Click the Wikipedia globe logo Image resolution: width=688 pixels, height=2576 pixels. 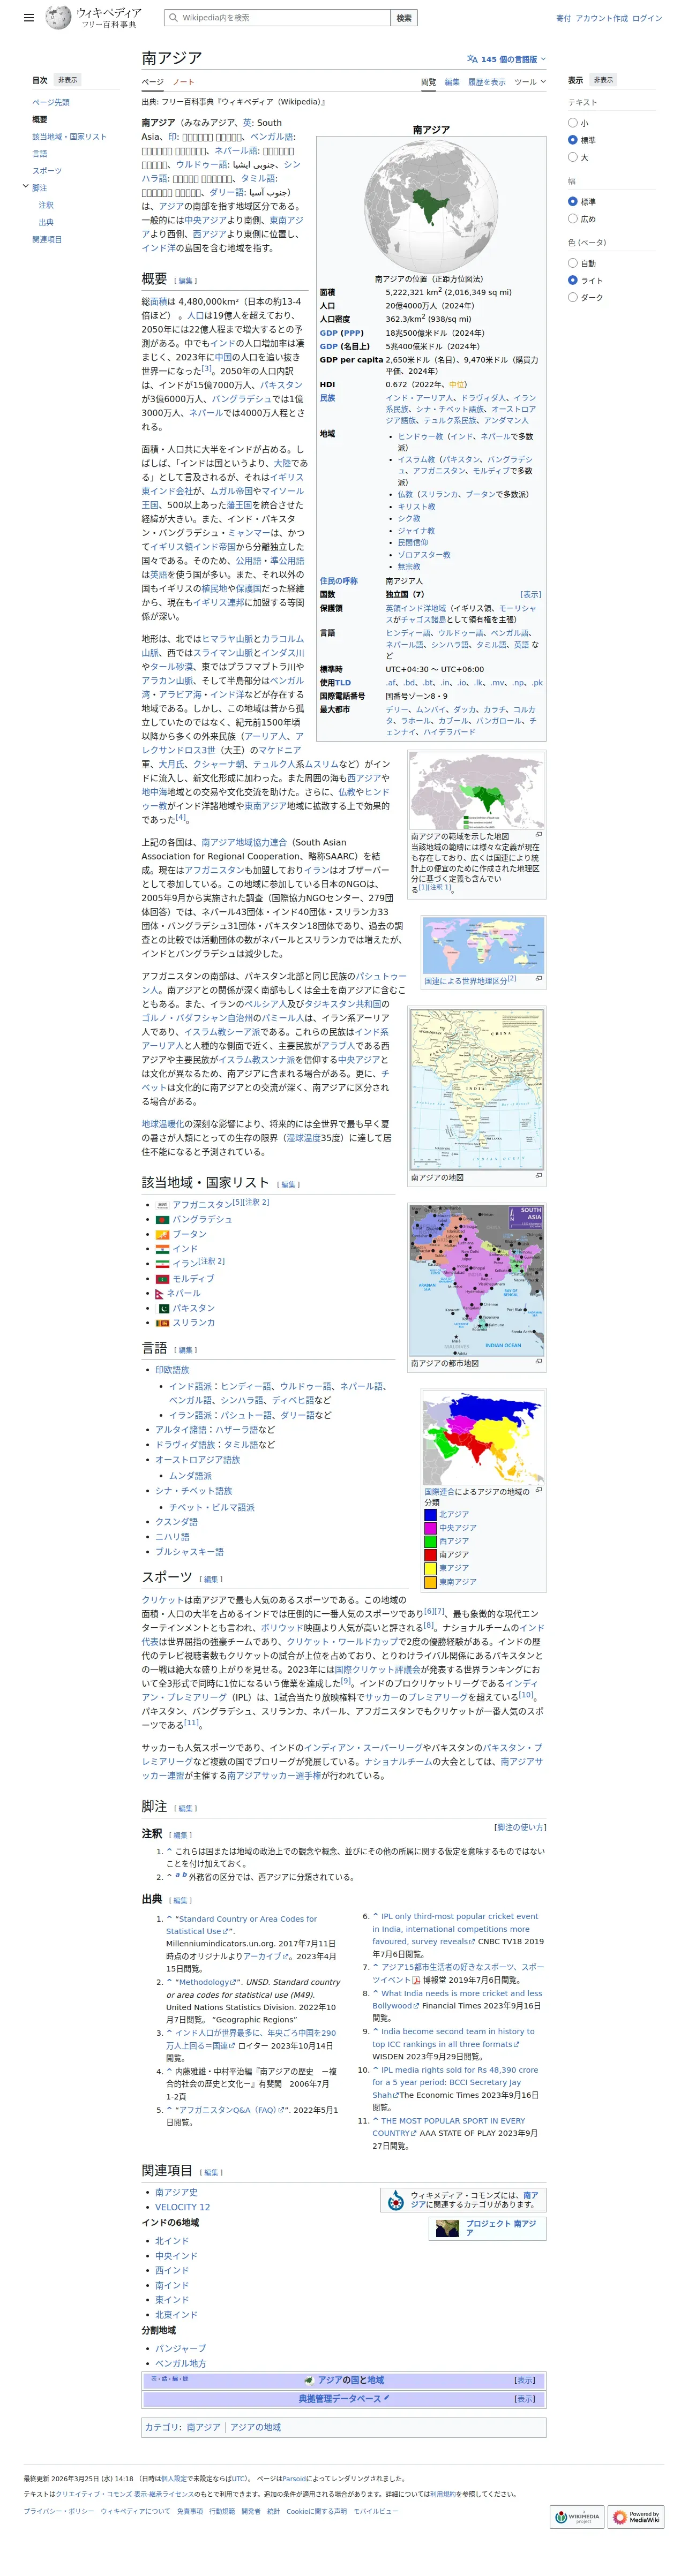click(x=59, y=18)
